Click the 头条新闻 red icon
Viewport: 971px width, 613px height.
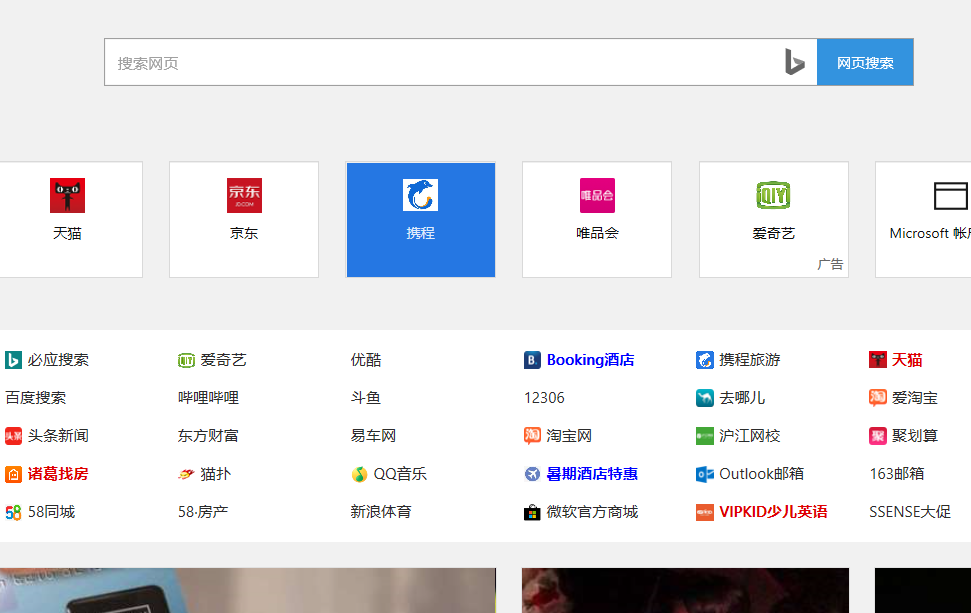[13, 436]
